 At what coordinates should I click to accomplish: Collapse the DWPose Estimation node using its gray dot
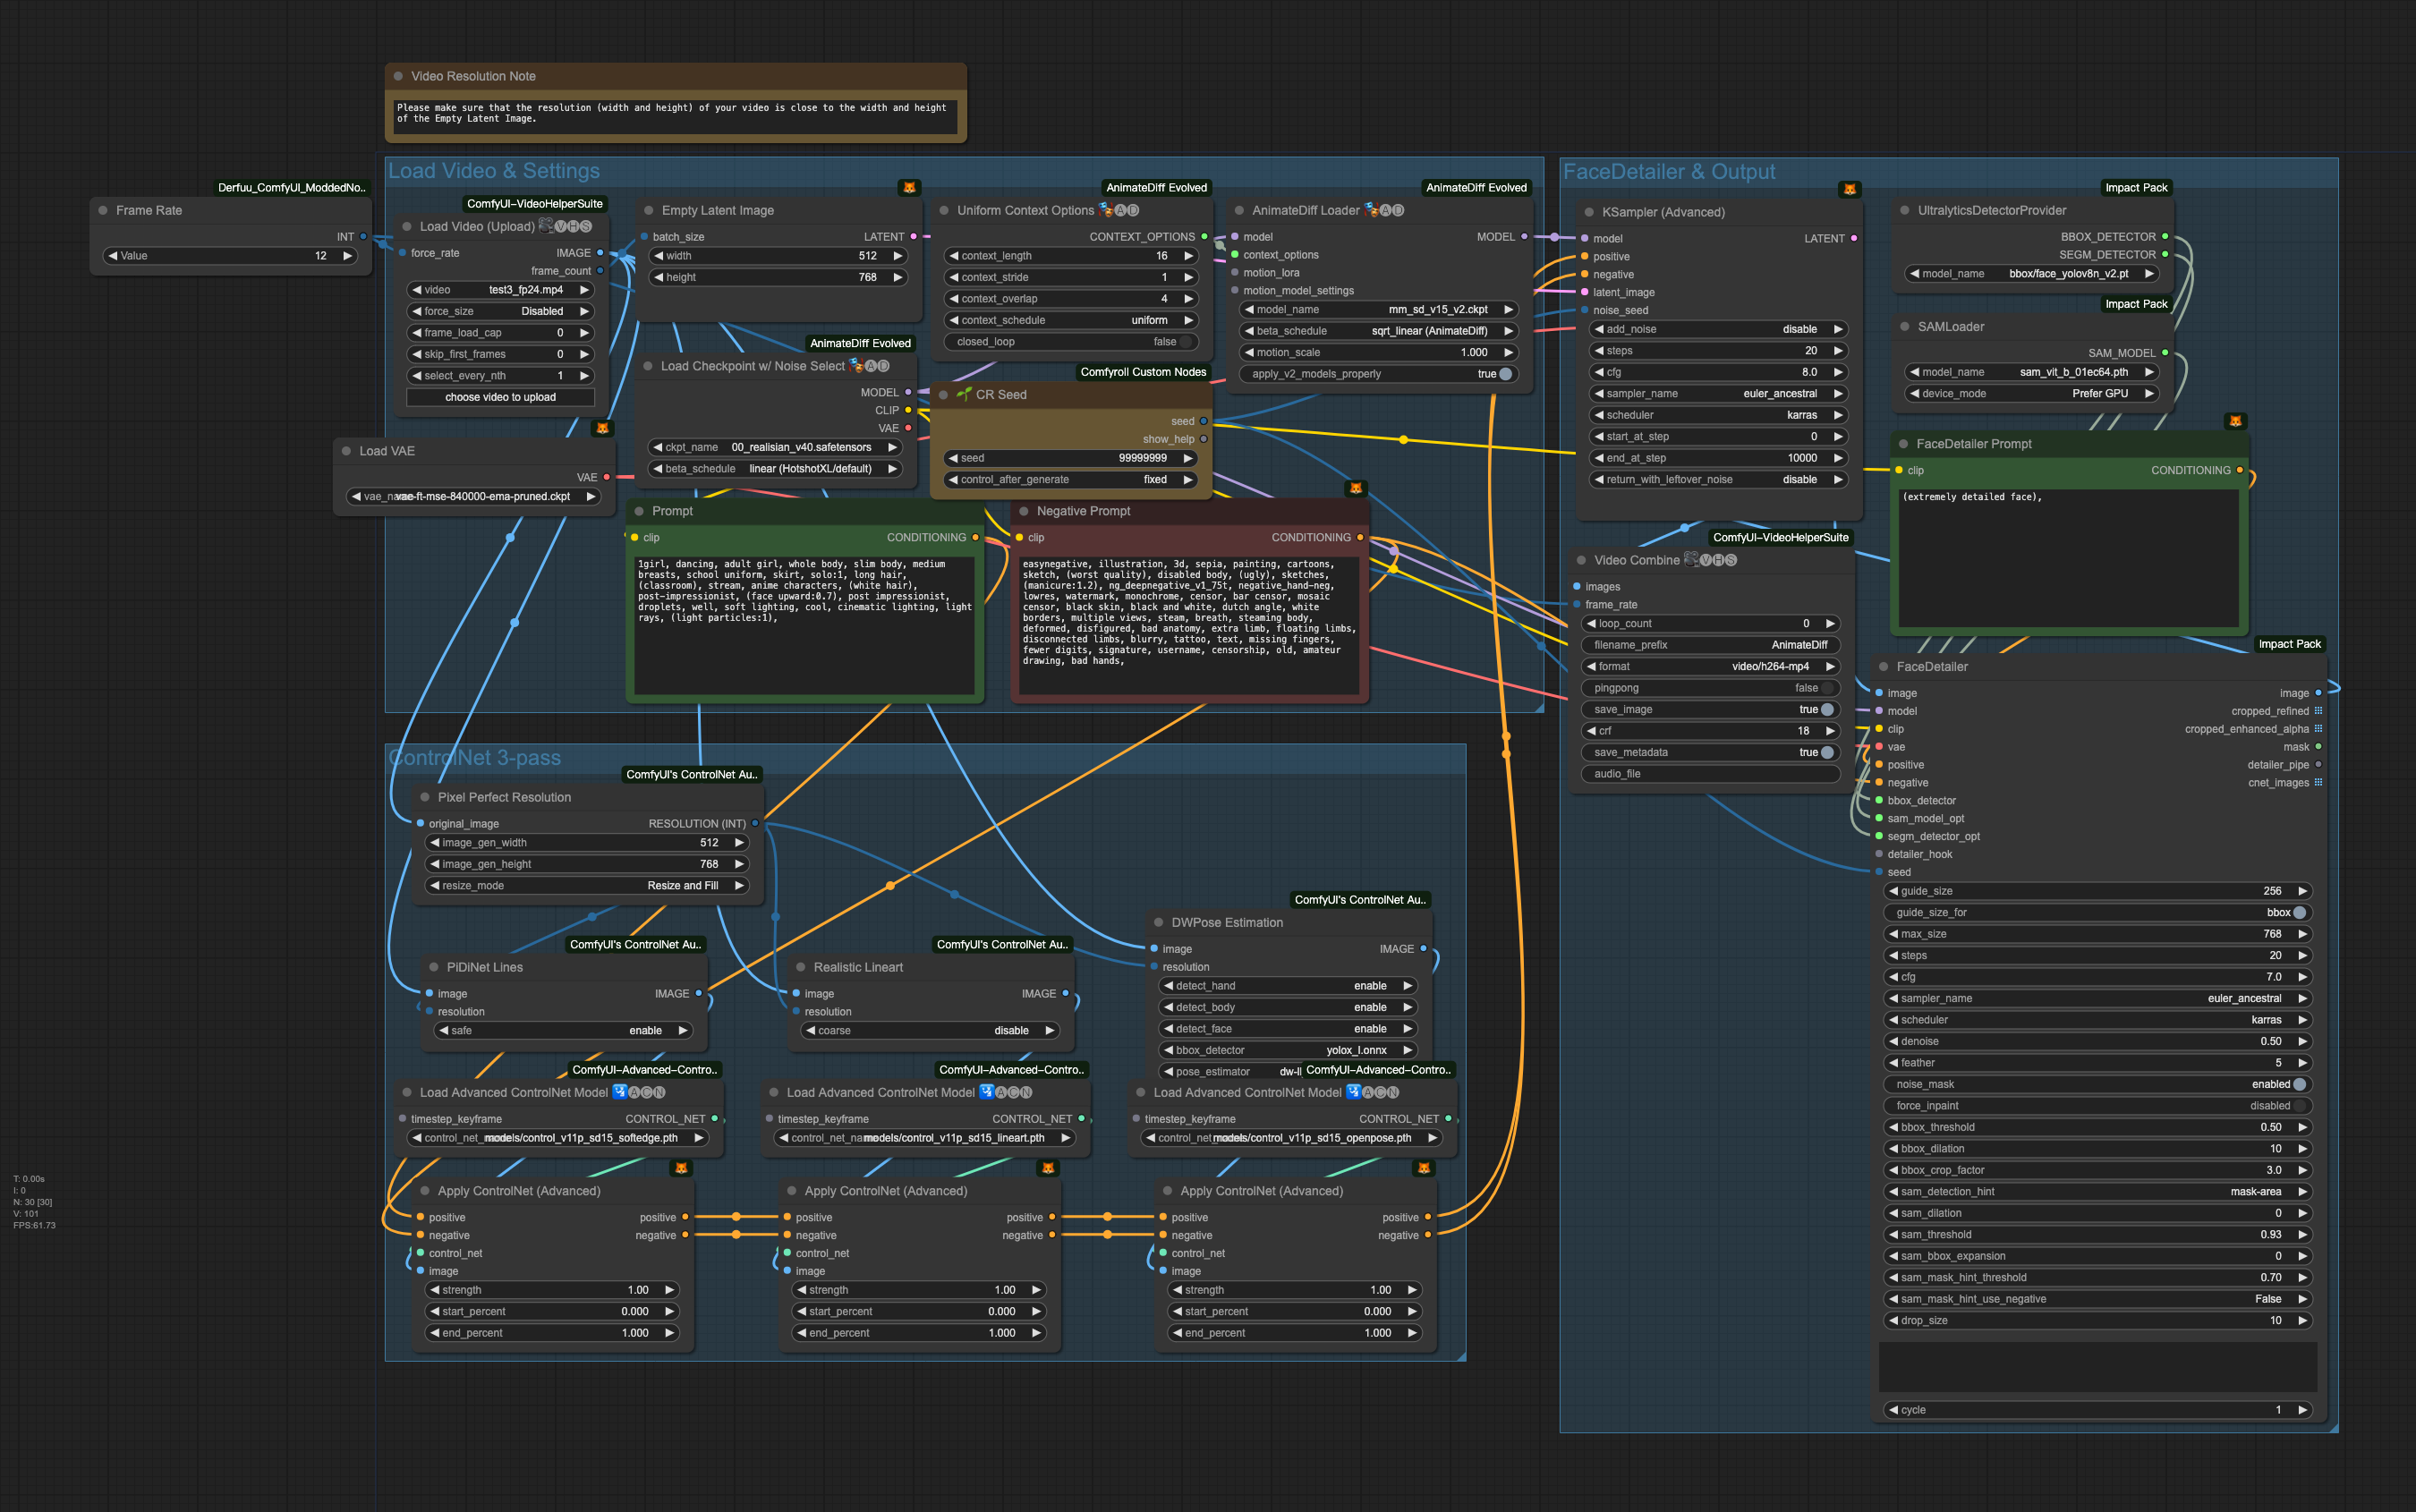pyautogui.click(x=1158, y=922)
